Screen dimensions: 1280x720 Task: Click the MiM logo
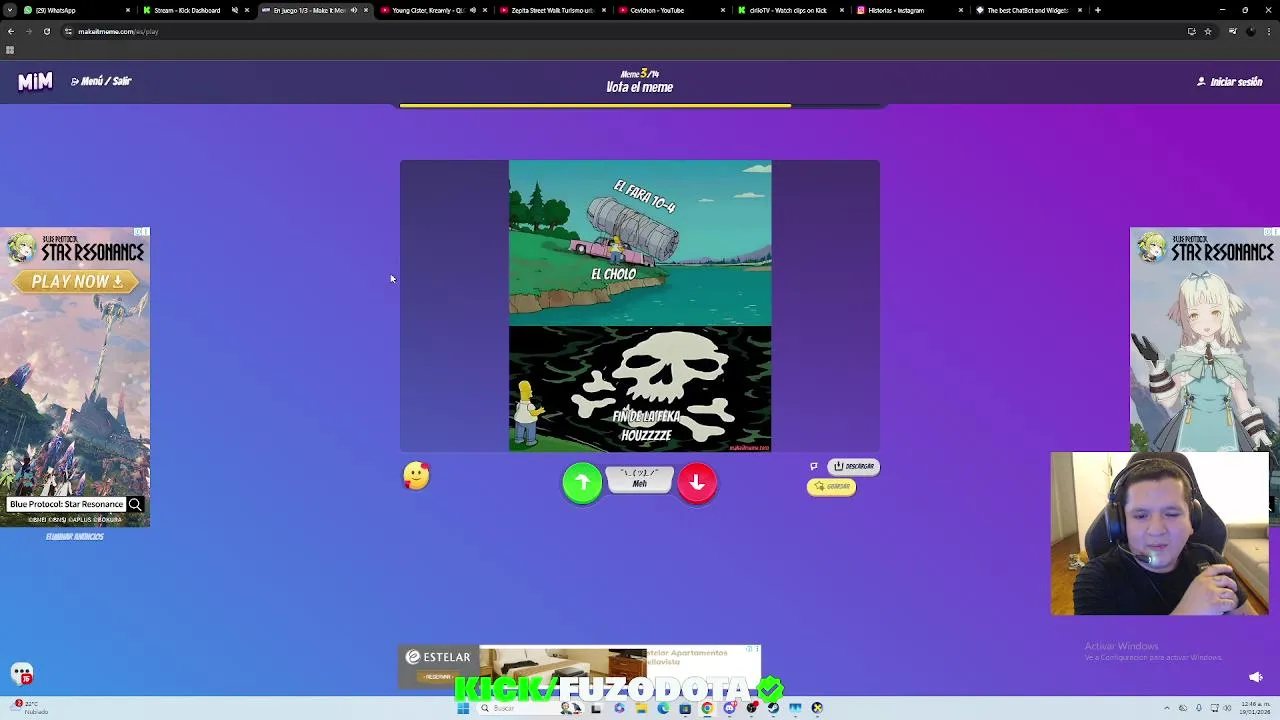coord(35,81)
